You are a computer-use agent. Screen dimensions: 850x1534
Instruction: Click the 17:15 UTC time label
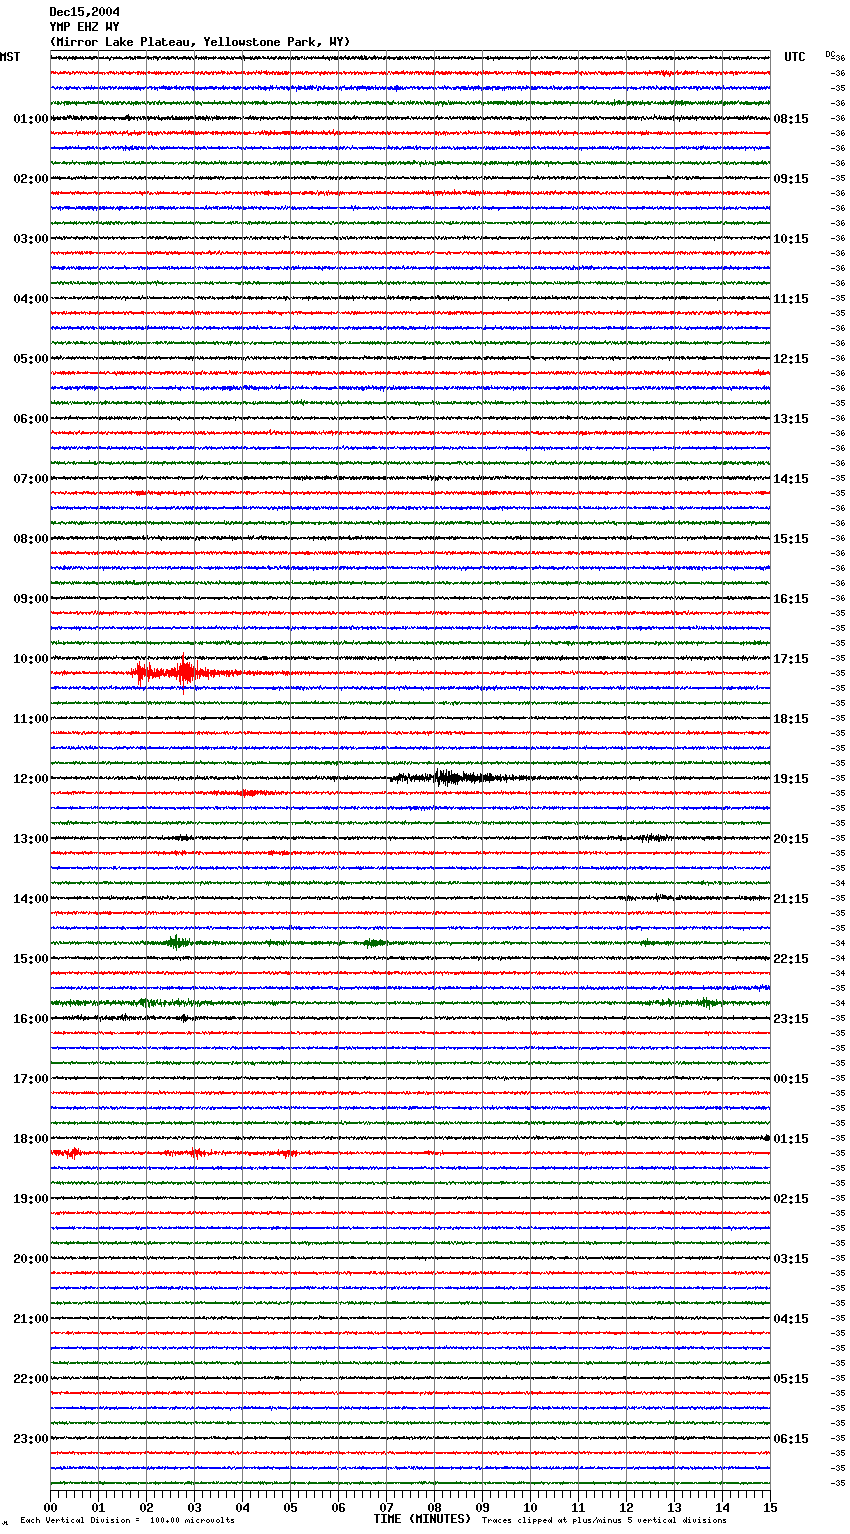point(791,659)
